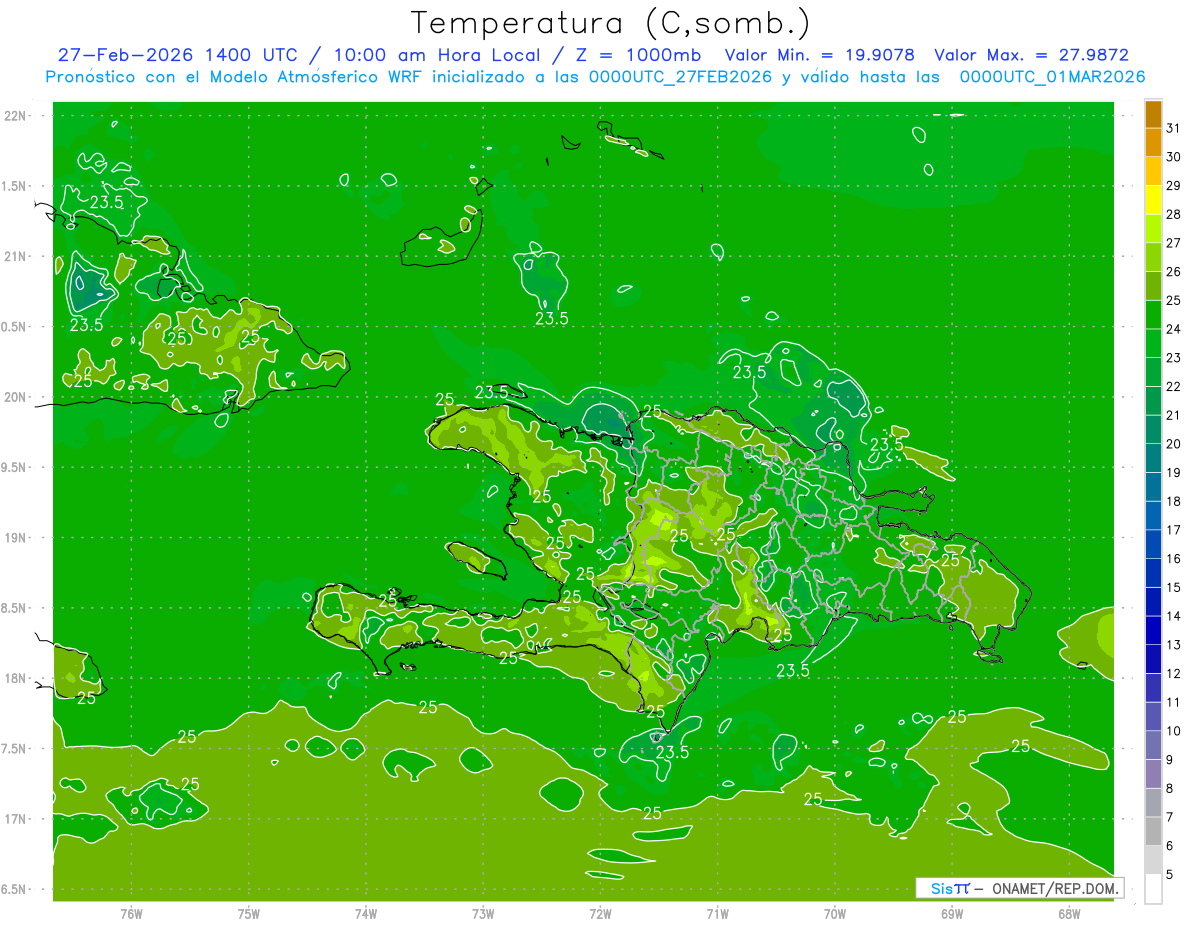Click the '13' value on the color scale
This screenshot has width=1200, height=927.
[x=1174, y=645]
